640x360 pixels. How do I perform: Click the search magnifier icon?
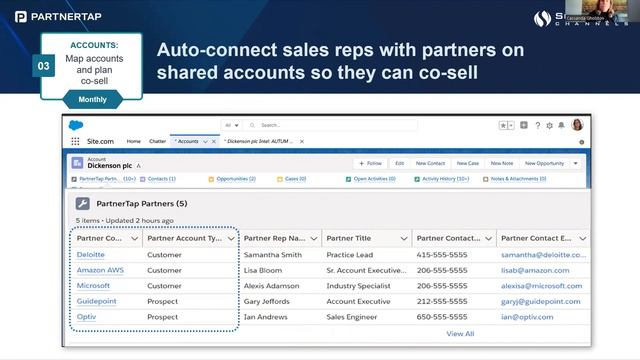(x=252, y=125)
